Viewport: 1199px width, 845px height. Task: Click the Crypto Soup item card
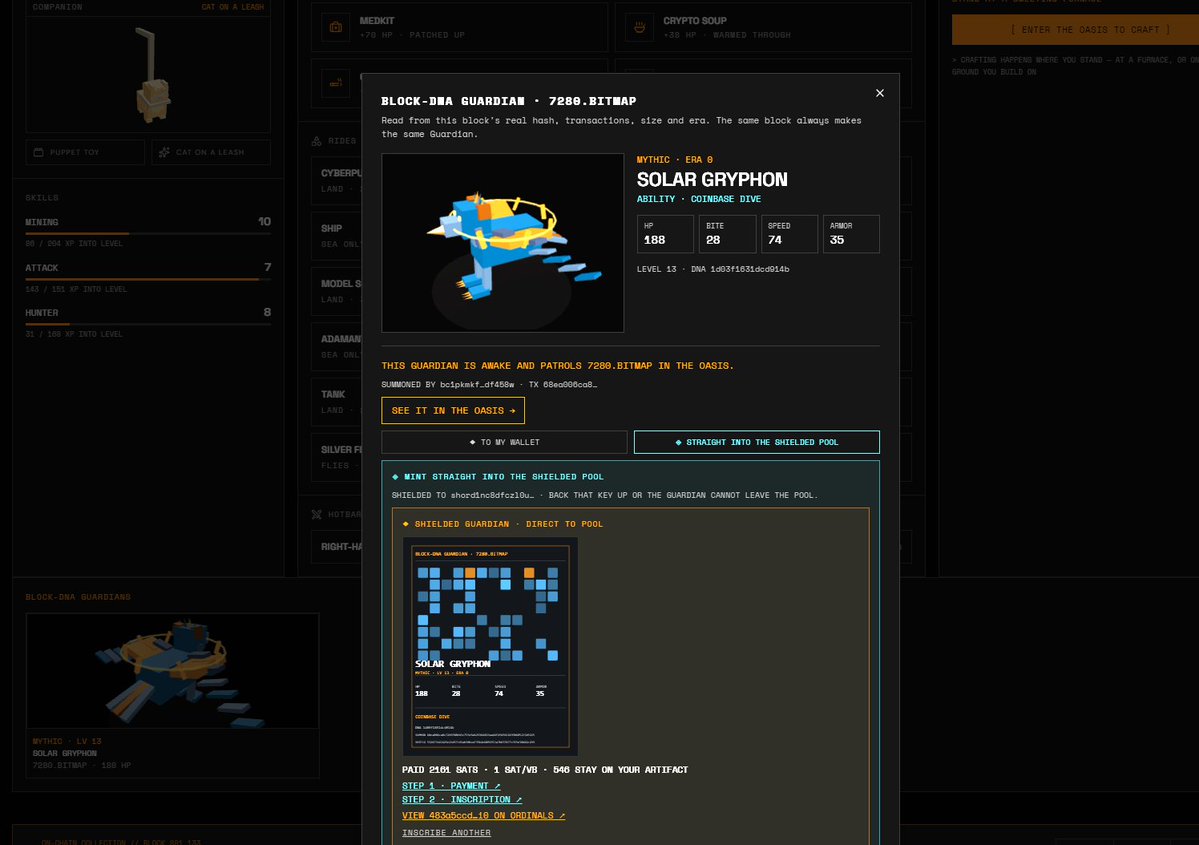[x=763, y=28]
